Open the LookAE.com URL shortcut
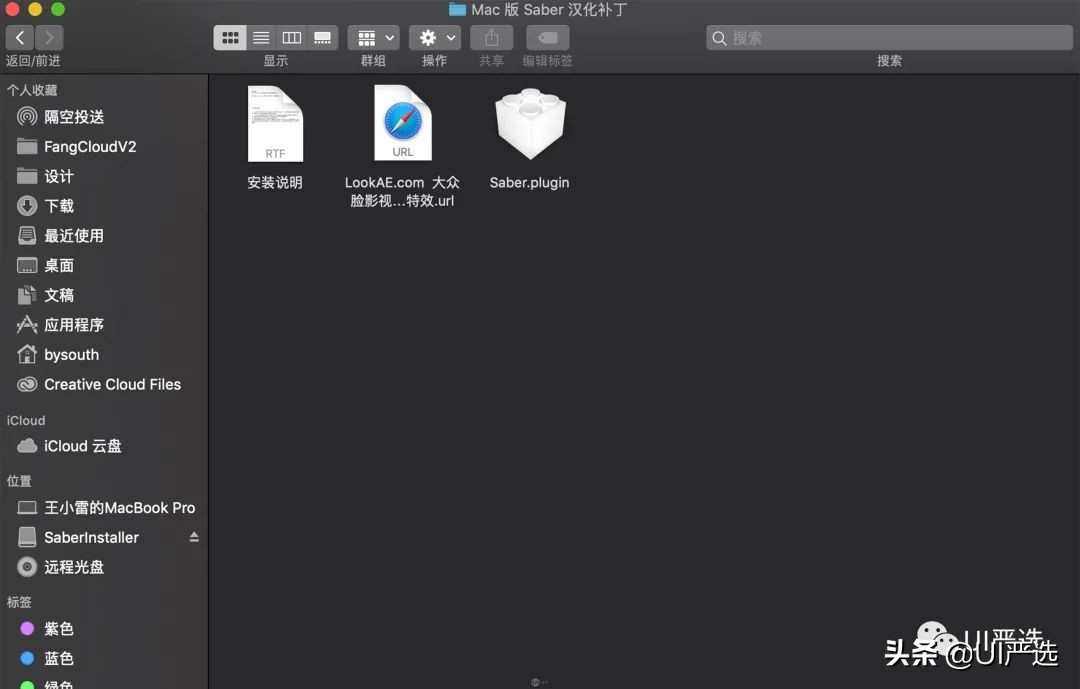 402,122
